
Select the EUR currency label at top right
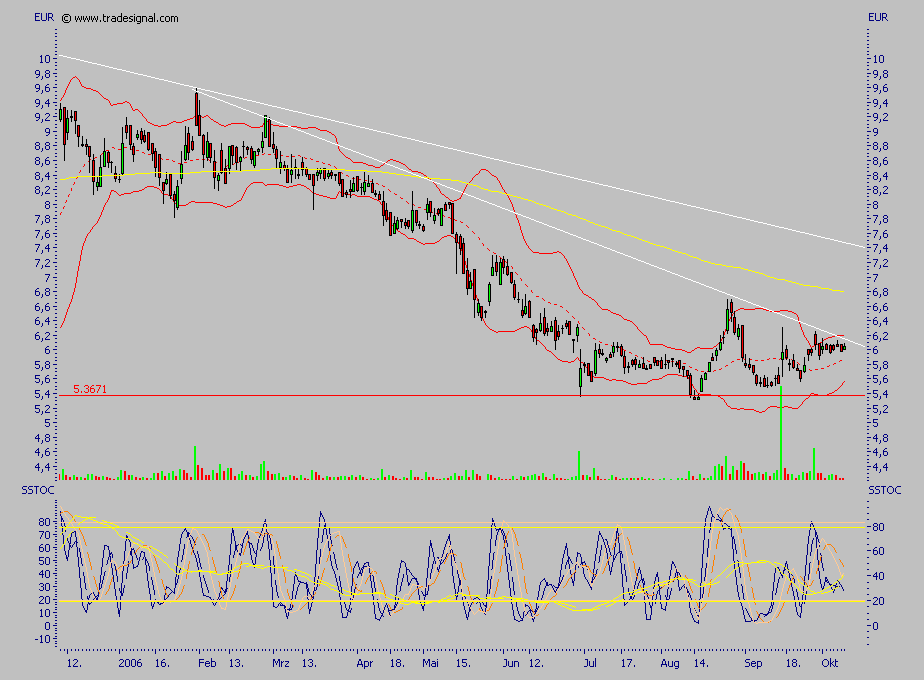(x=878, y=18)
